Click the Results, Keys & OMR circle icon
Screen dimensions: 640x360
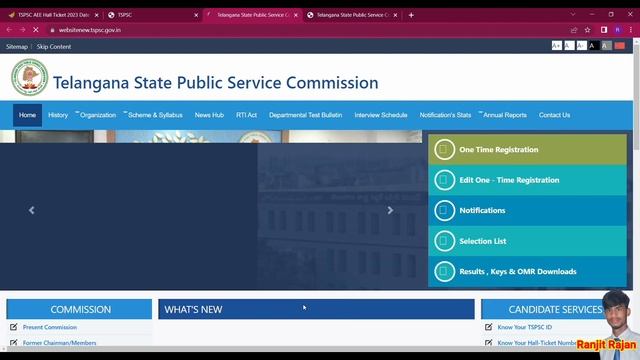(x=444, y=271)
